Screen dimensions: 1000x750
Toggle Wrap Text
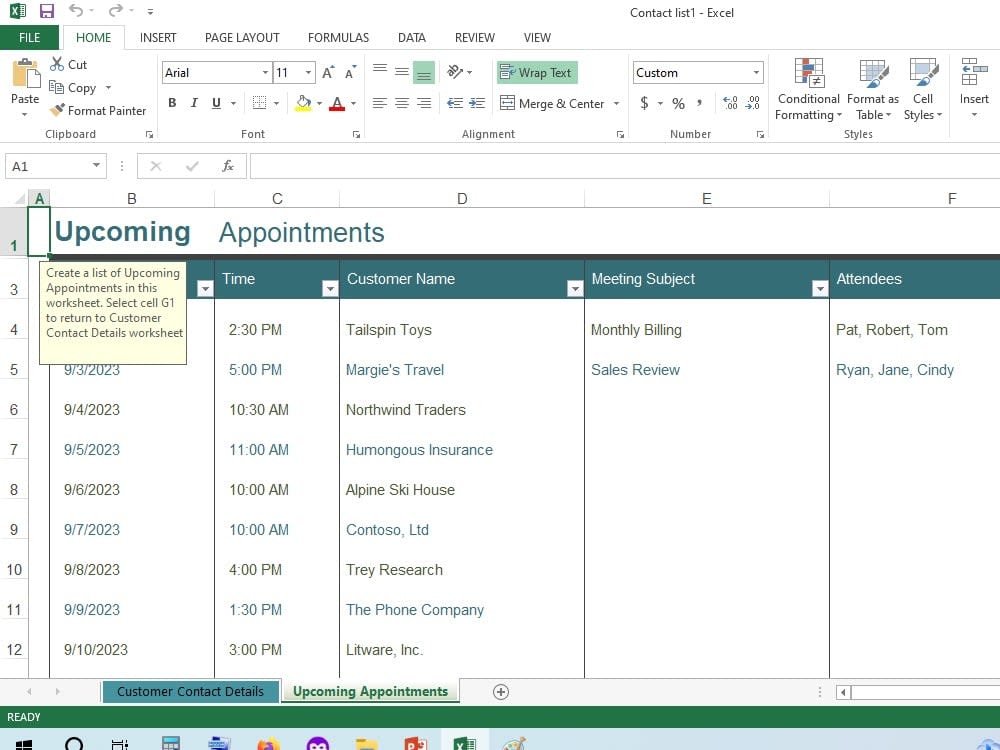tap(537, 73)
